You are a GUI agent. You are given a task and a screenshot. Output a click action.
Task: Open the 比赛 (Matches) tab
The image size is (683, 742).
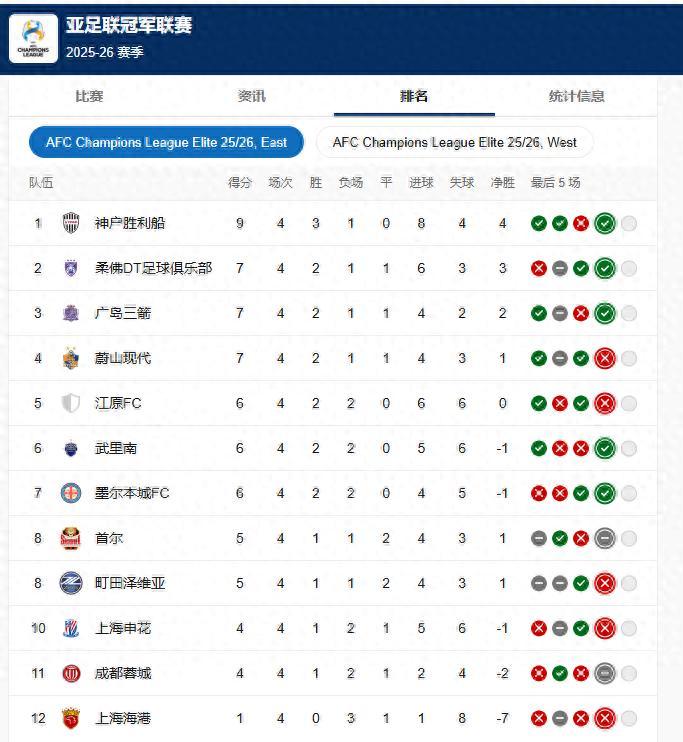click(89, 96)
